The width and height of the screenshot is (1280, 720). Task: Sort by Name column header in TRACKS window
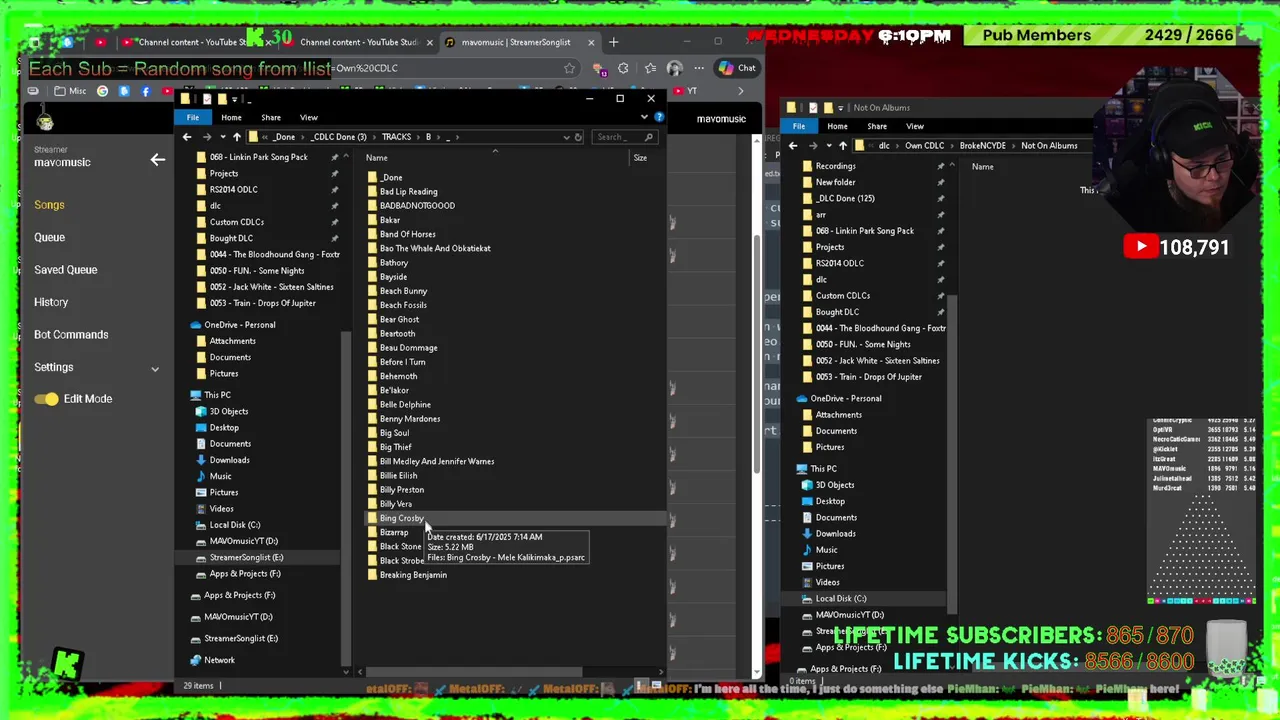[x=376, y=158]
